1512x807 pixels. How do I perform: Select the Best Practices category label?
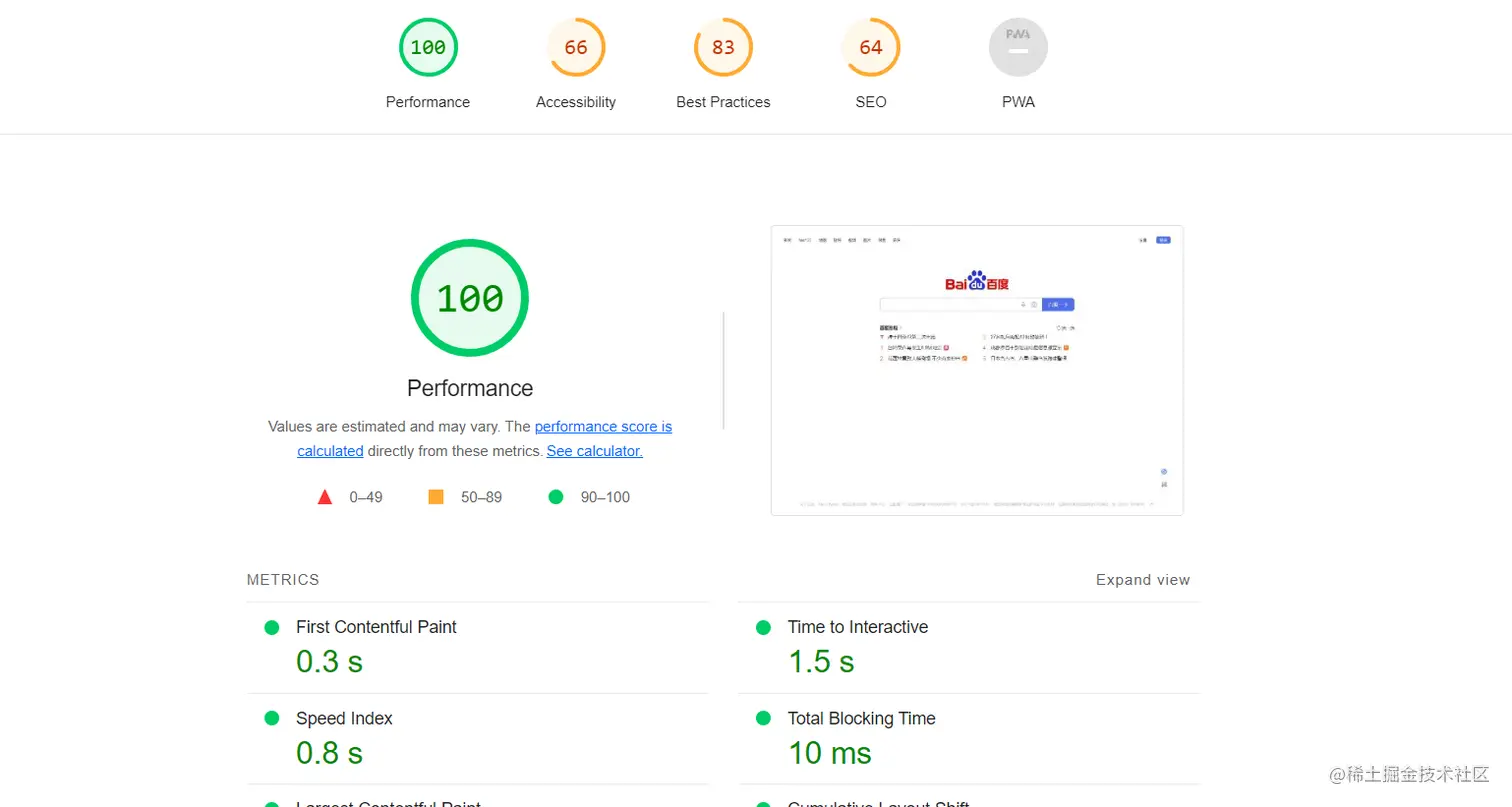coord(723,102)
